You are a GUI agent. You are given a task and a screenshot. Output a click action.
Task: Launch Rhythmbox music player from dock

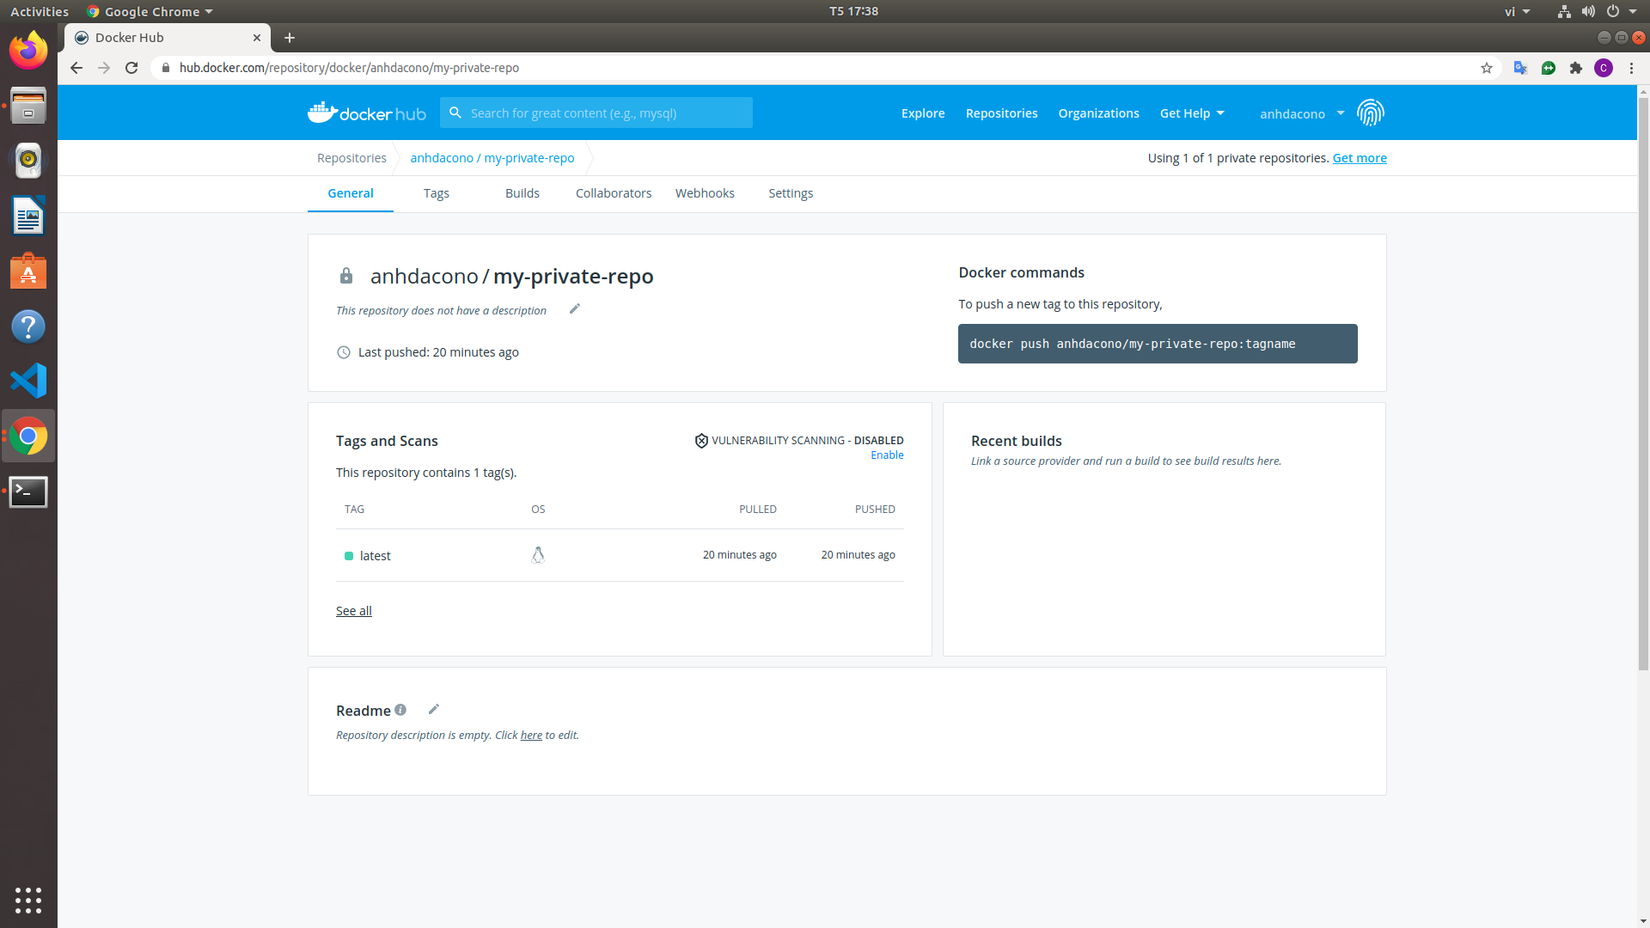28,160
